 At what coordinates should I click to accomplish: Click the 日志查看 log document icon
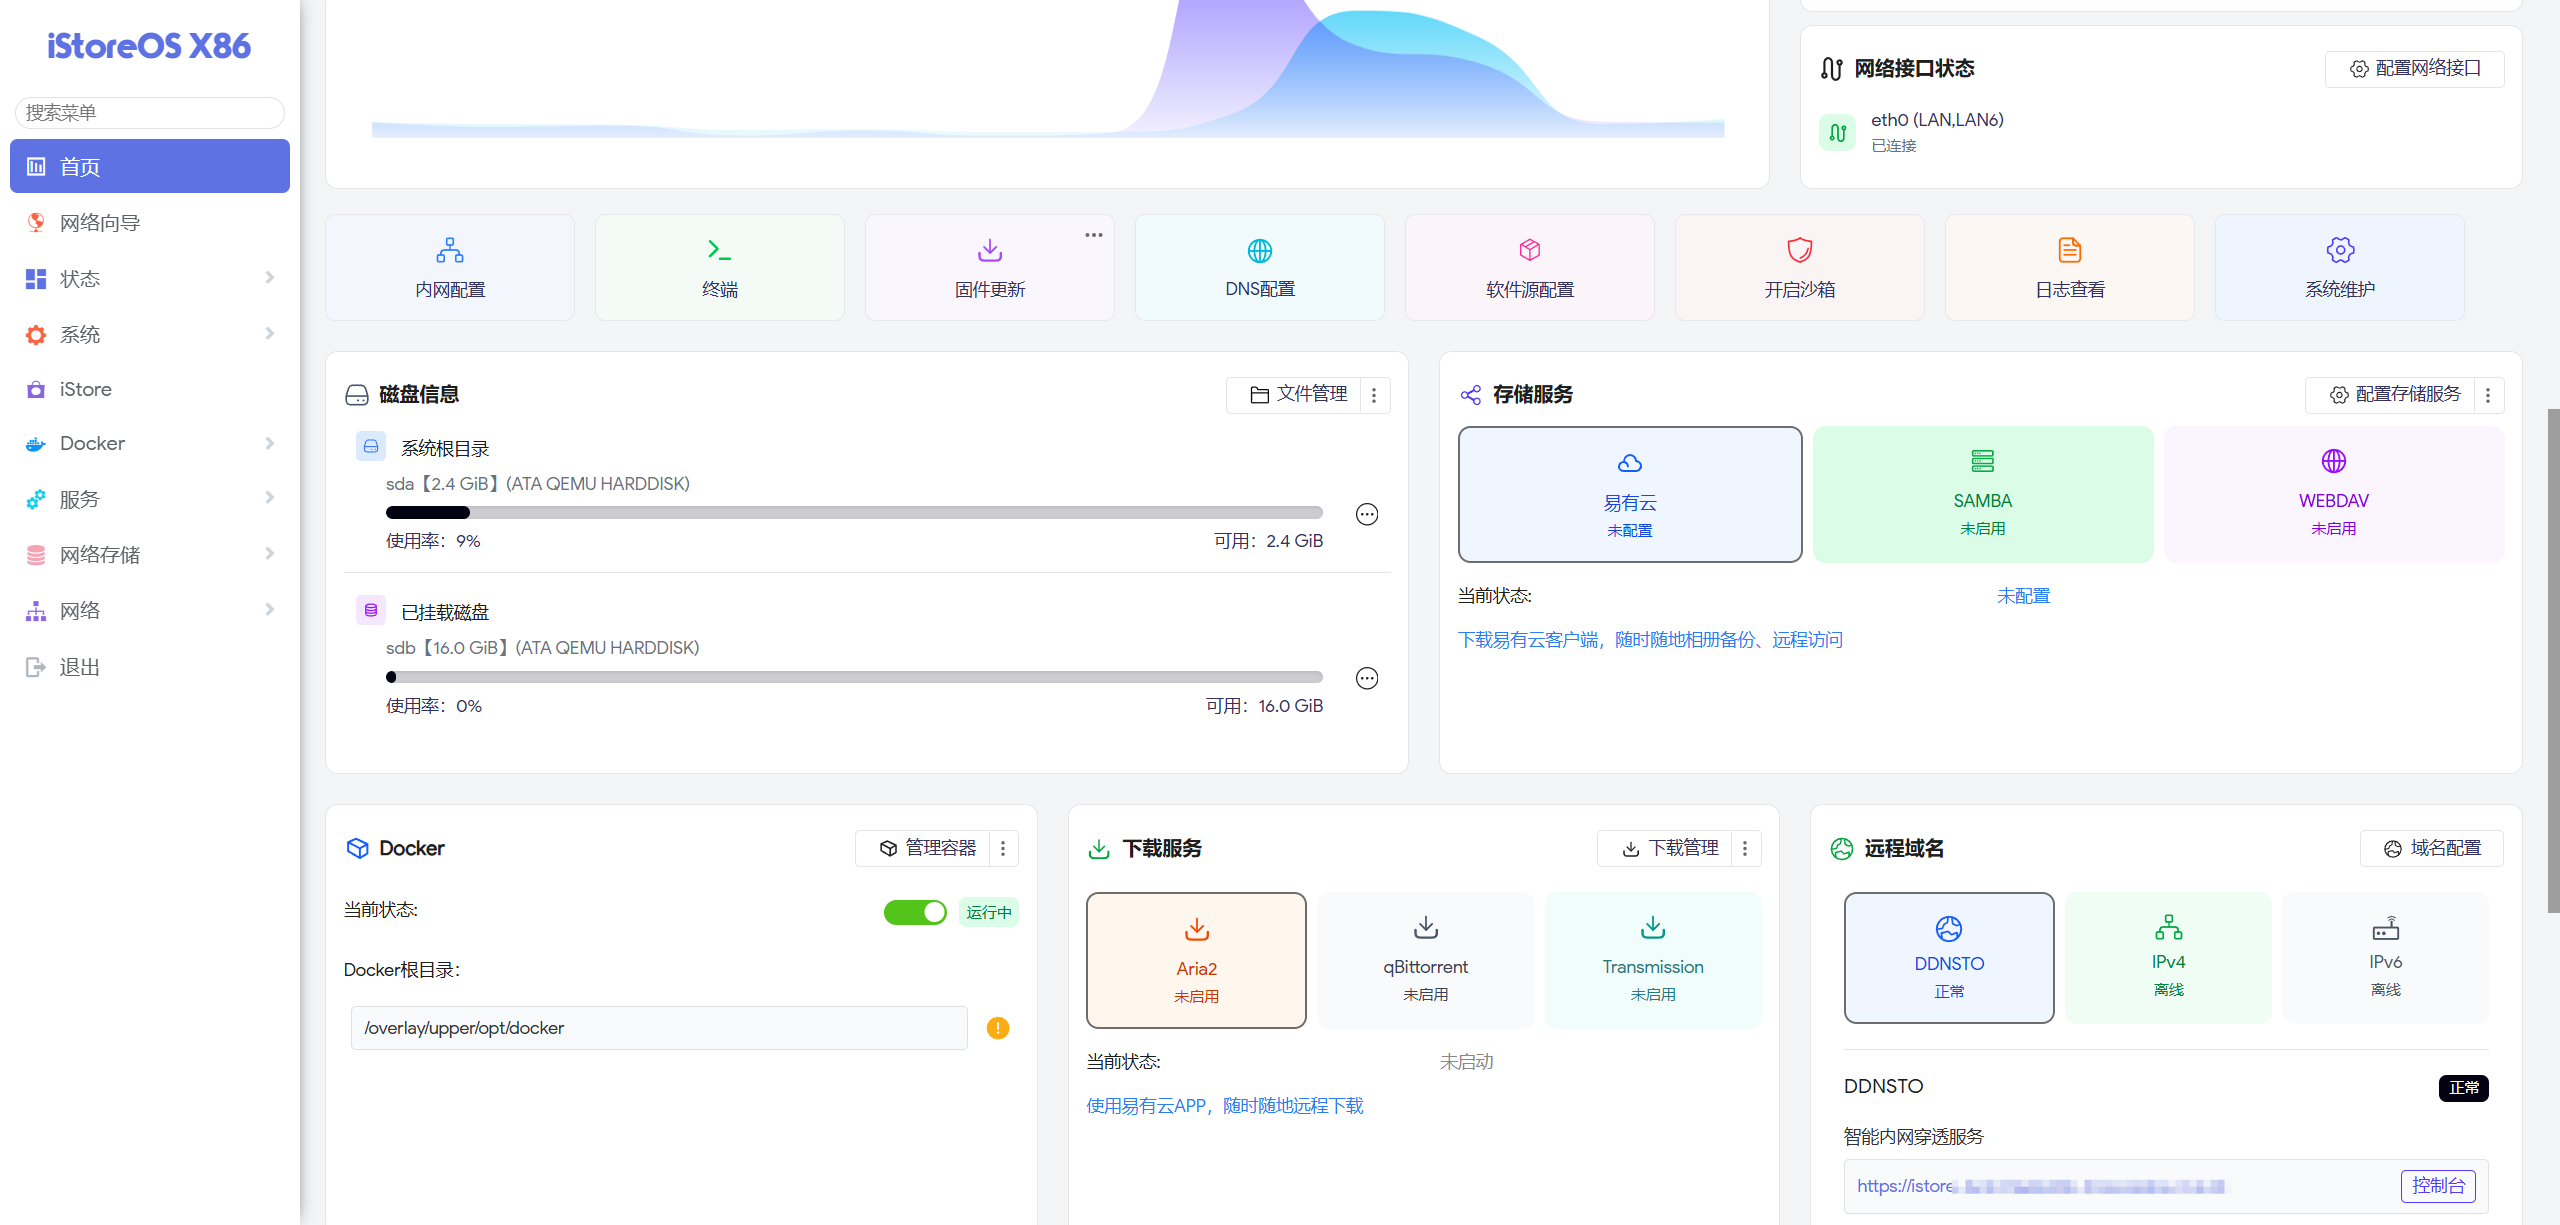pyautogui.click(x=2069, y=250)
